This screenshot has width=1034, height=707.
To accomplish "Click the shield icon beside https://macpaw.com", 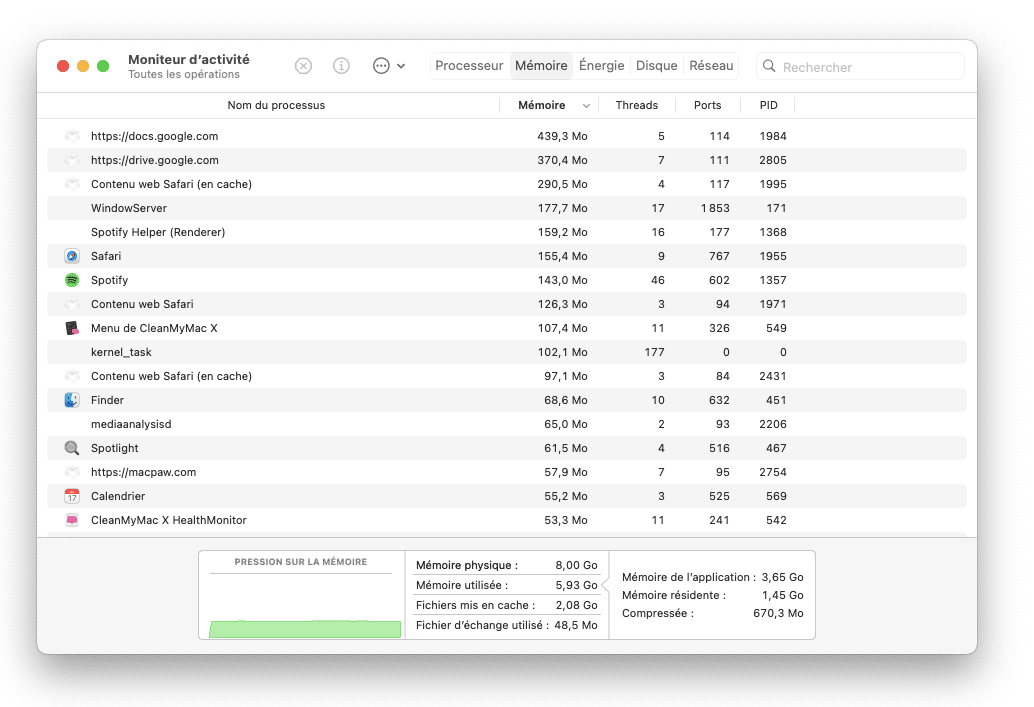I will (72, 472).
